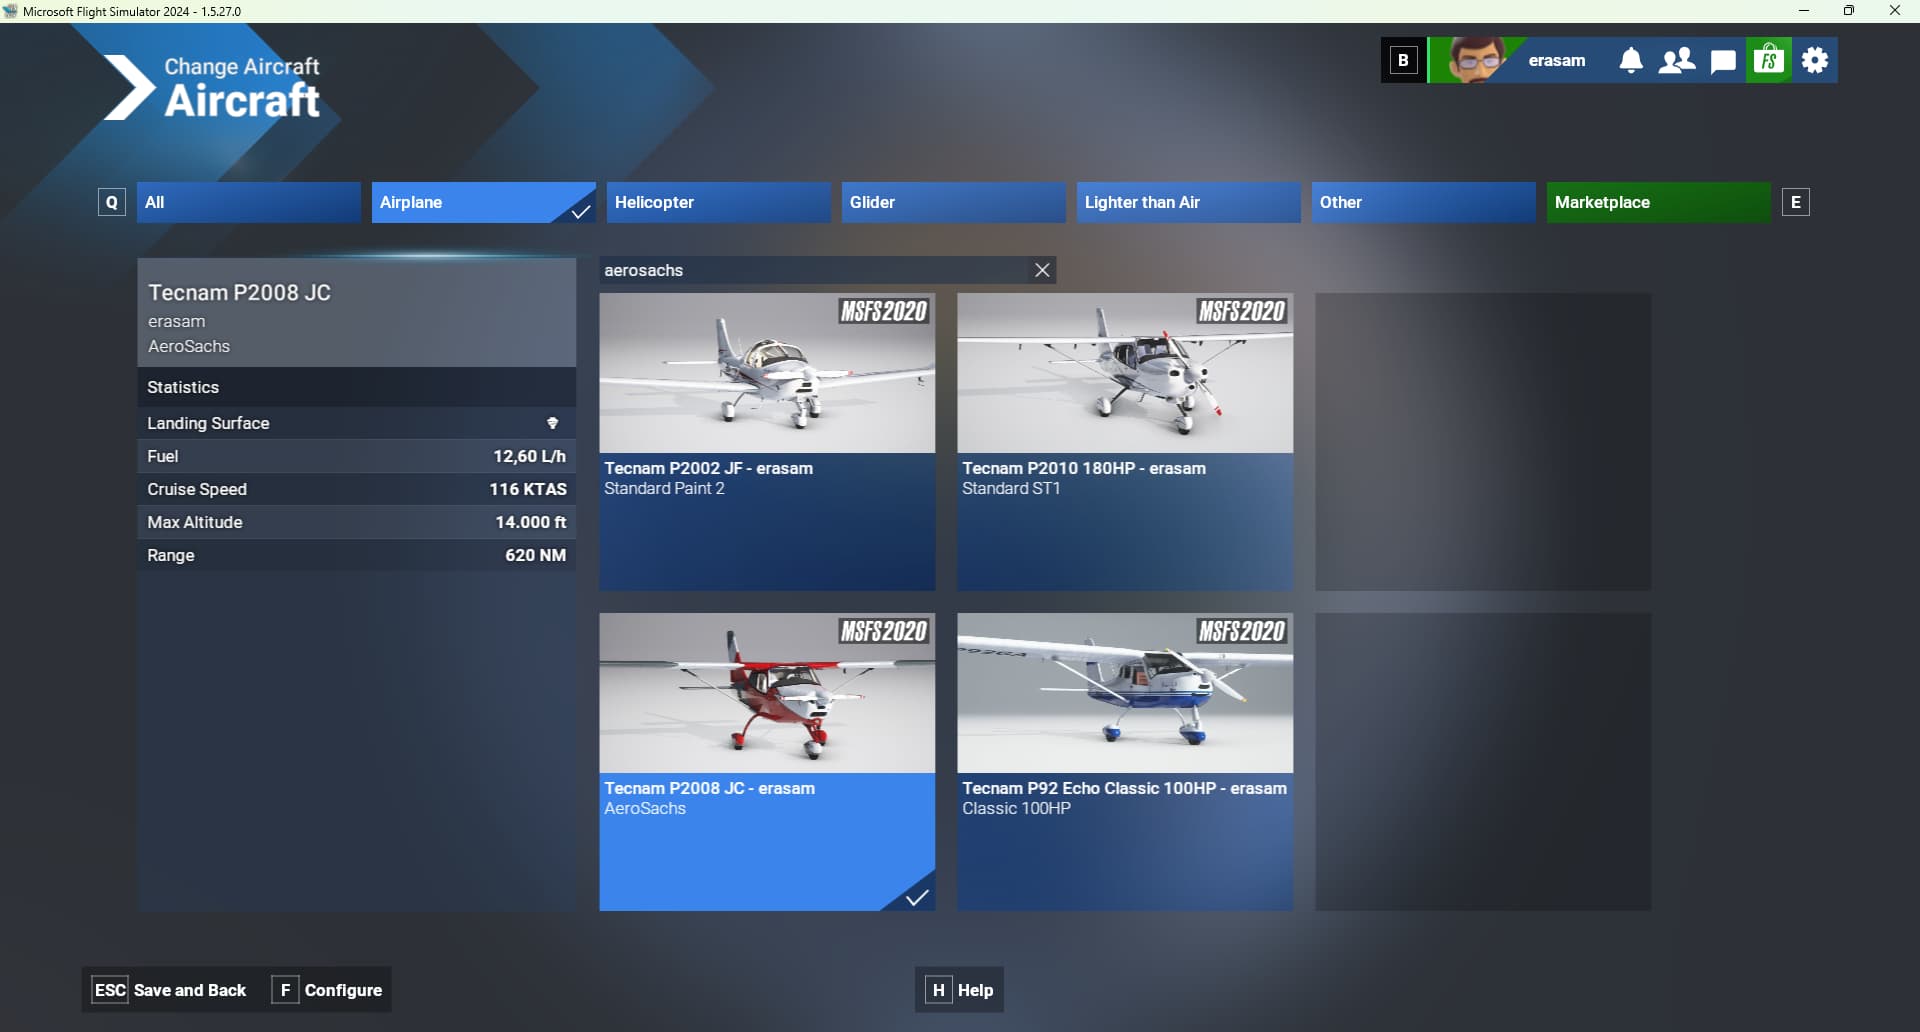
Task: Open the friends/community icon
Action: coord(1677,61)
